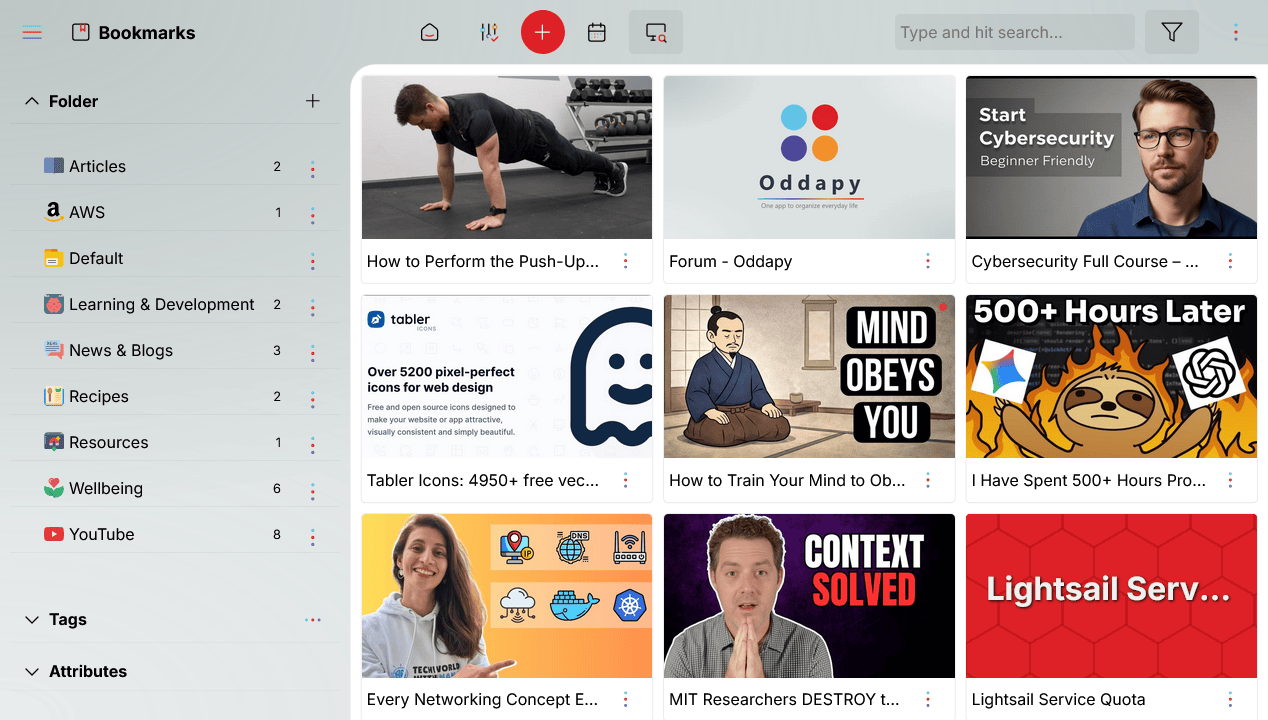Open the home view icon

pyautogui.click(x=429, y=31)
